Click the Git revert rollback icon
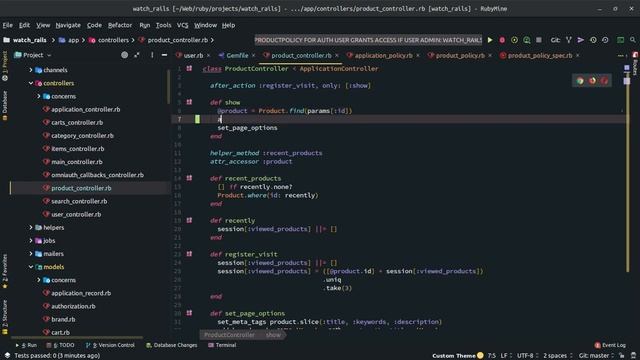Image resolution: width=640 pixels, height=360 pixels. [x=605, y=40]
